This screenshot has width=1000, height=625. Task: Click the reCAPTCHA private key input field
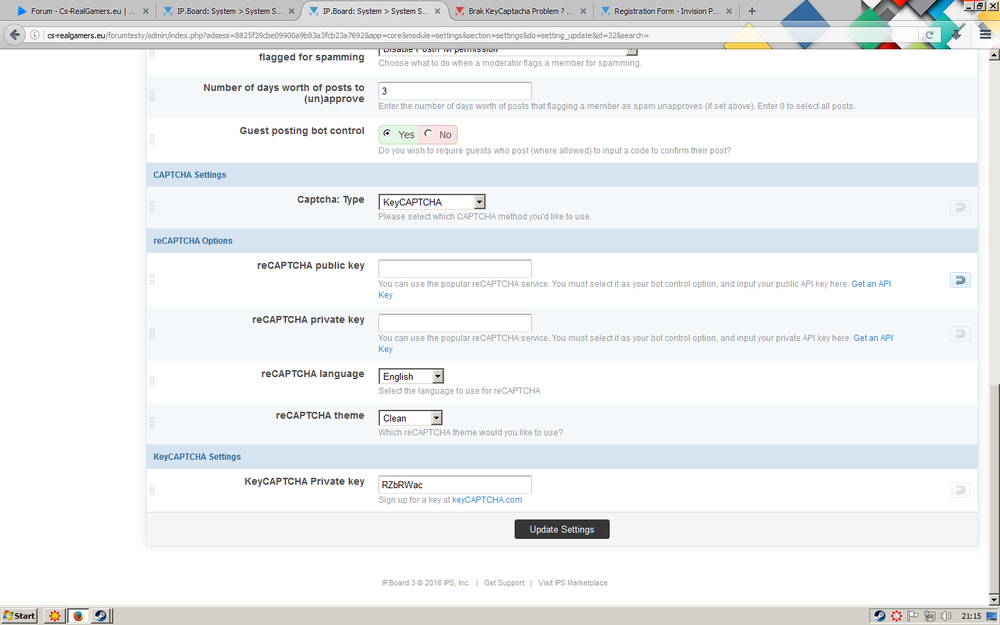click(455, 322)
